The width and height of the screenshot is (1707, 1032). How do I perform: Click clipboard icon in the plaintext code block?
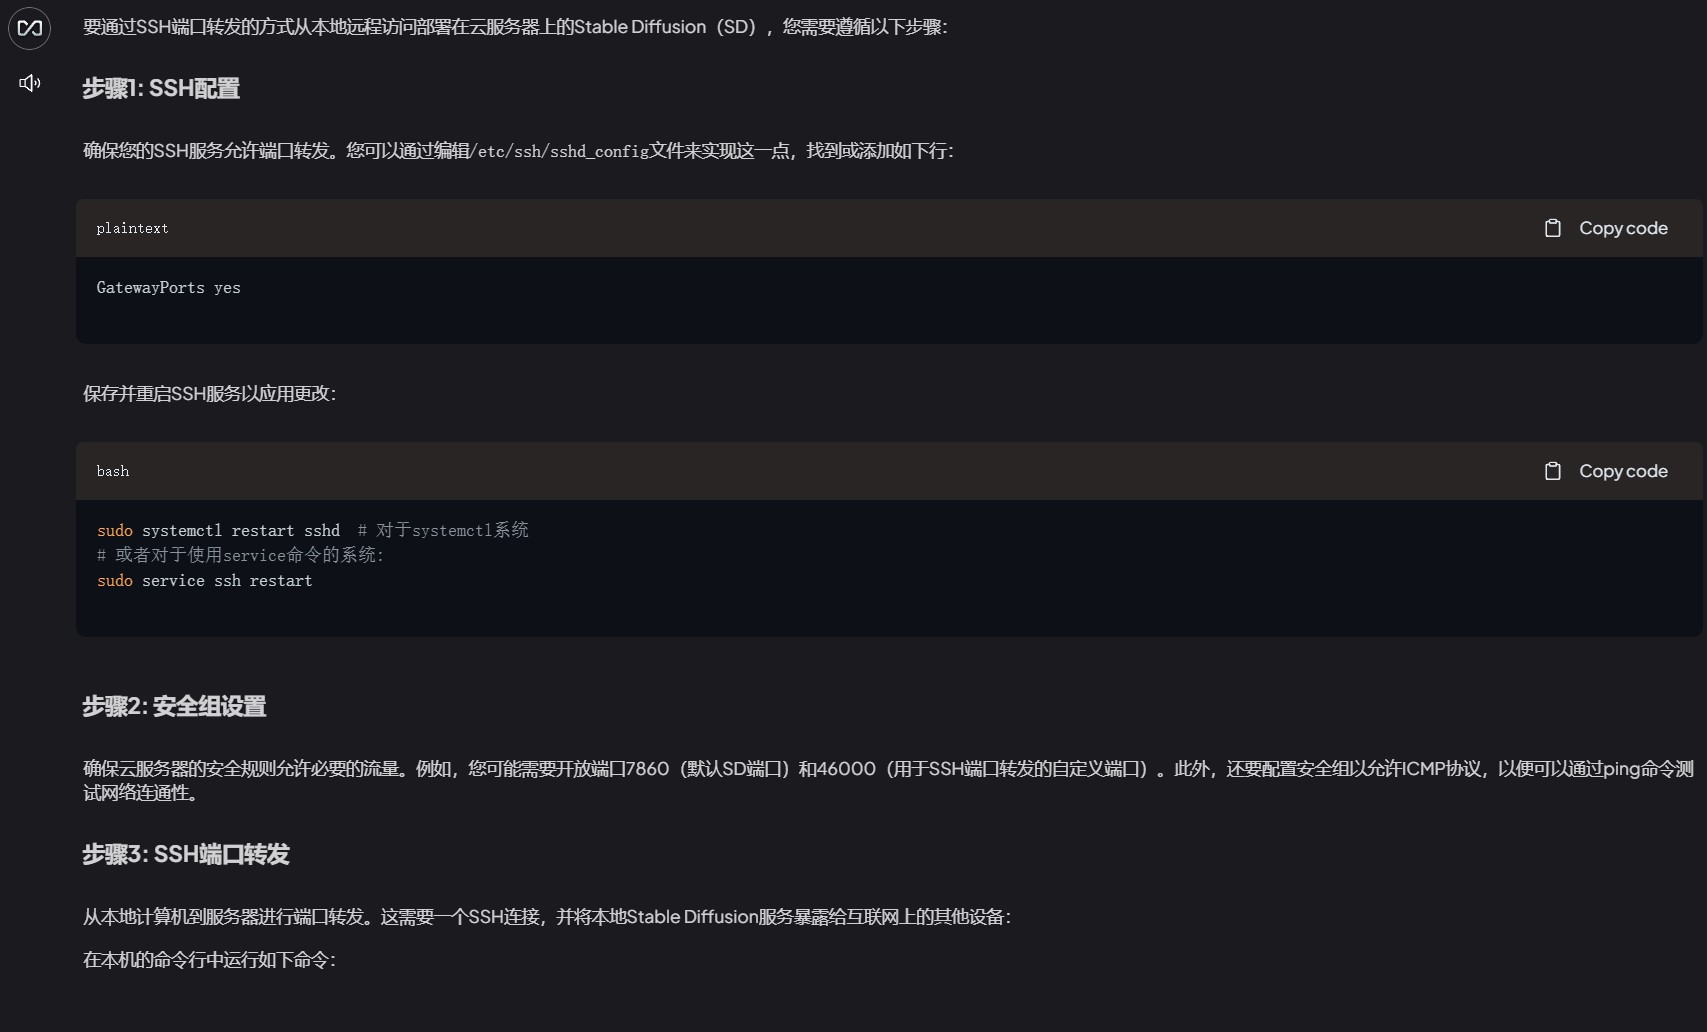pos(1552,228)
